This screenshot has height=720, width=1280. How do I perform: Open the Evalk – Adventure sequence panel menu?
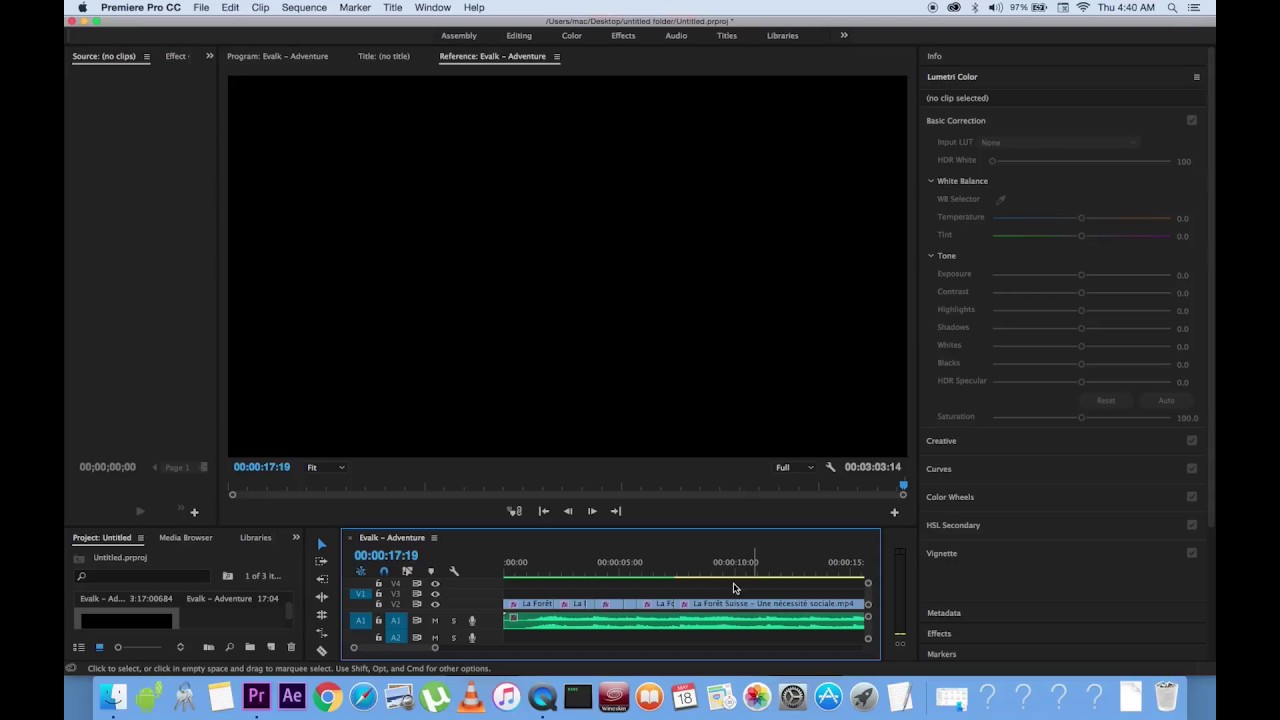point(434,538)
